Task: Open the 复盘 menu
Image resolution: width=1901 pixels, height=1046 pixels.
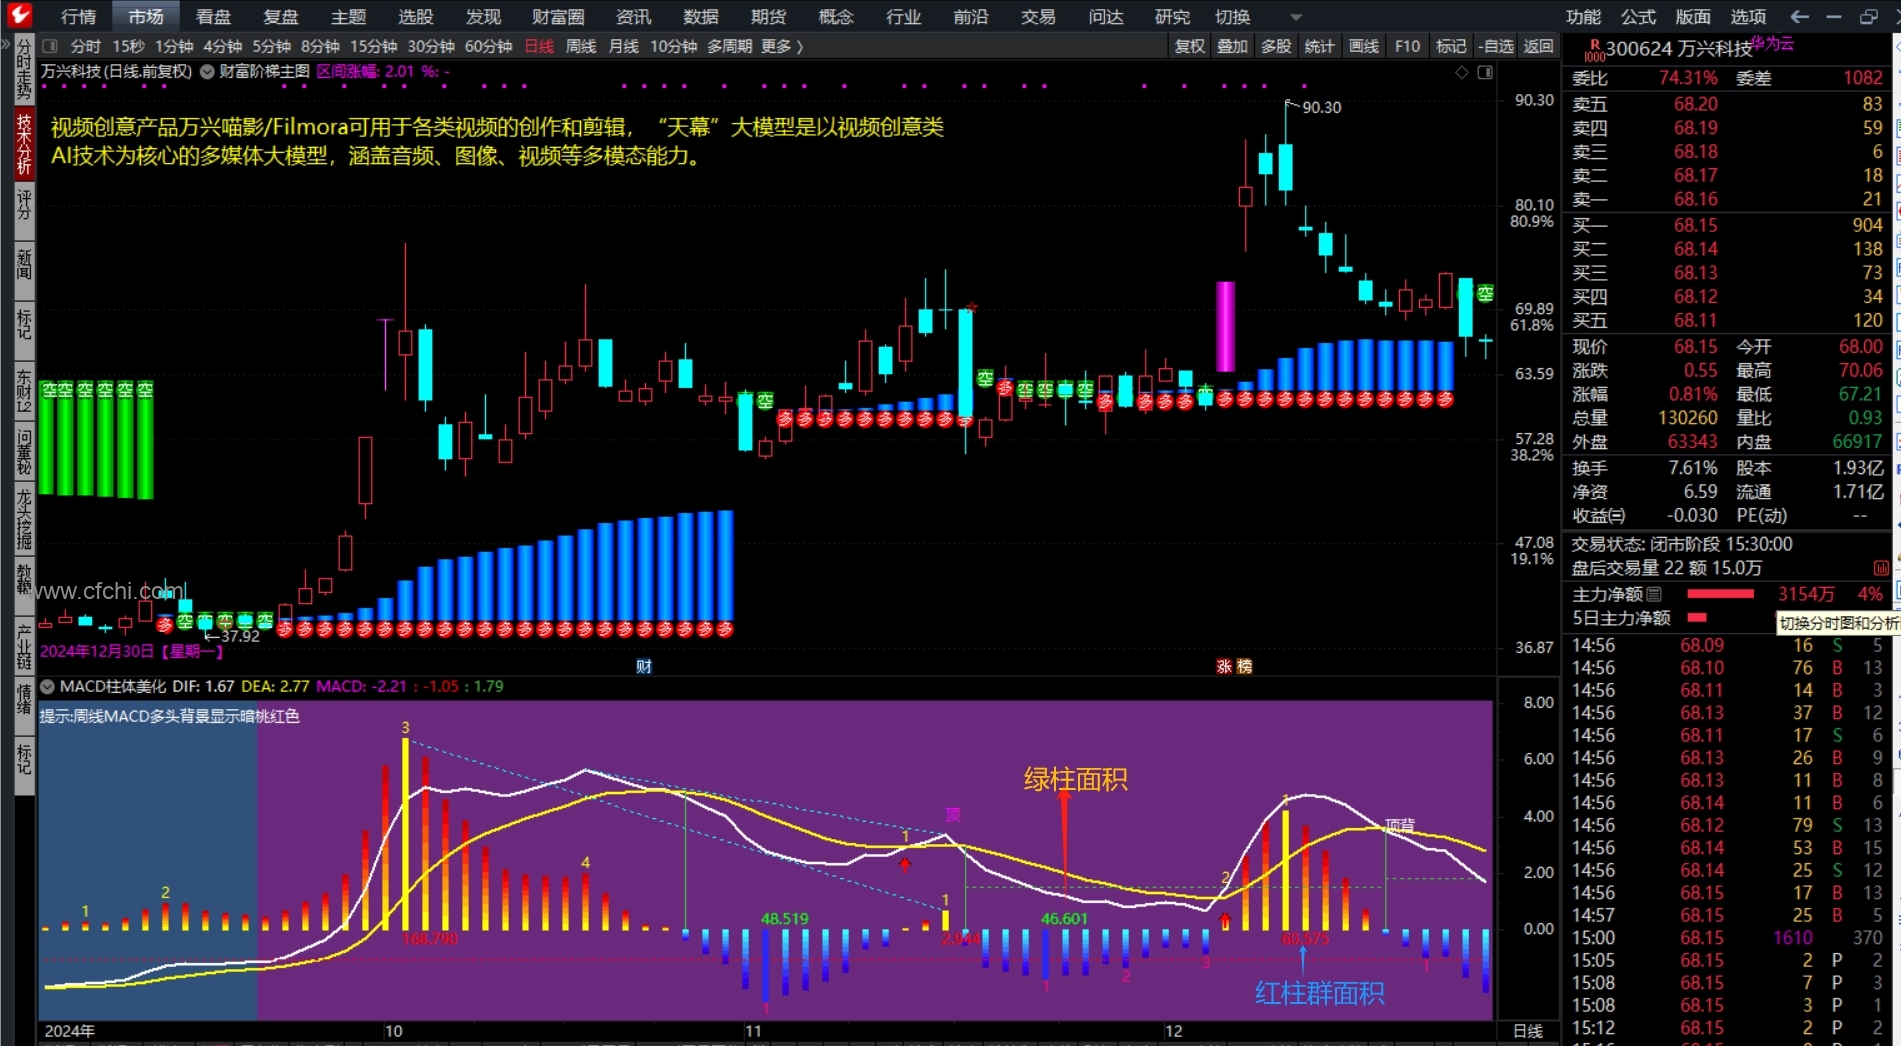Action: click(x=280, y=16)
